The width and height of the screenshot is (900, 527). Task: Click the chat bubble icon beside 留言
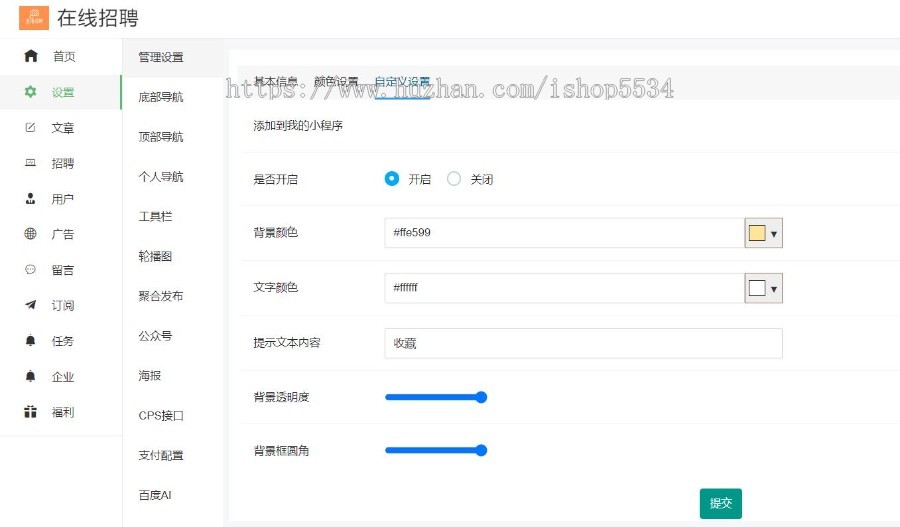click(30, 269)
